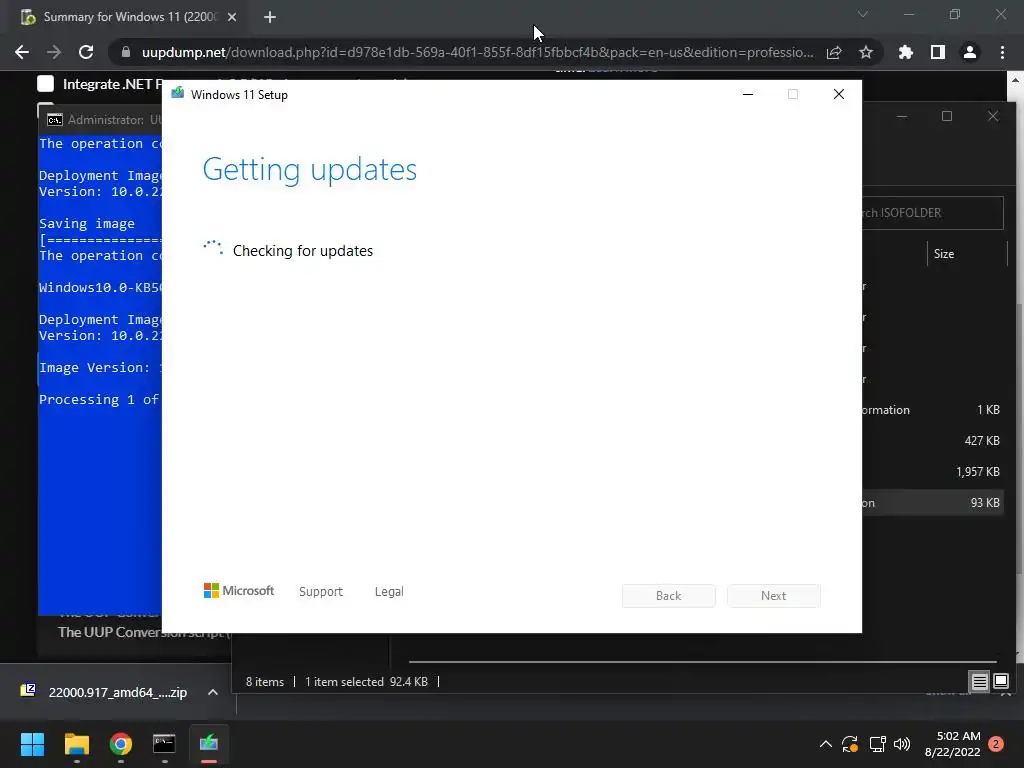This screenshot has height=768, width=1024.
Task: Click the address bar lock icon
Action: coord(126,52)
